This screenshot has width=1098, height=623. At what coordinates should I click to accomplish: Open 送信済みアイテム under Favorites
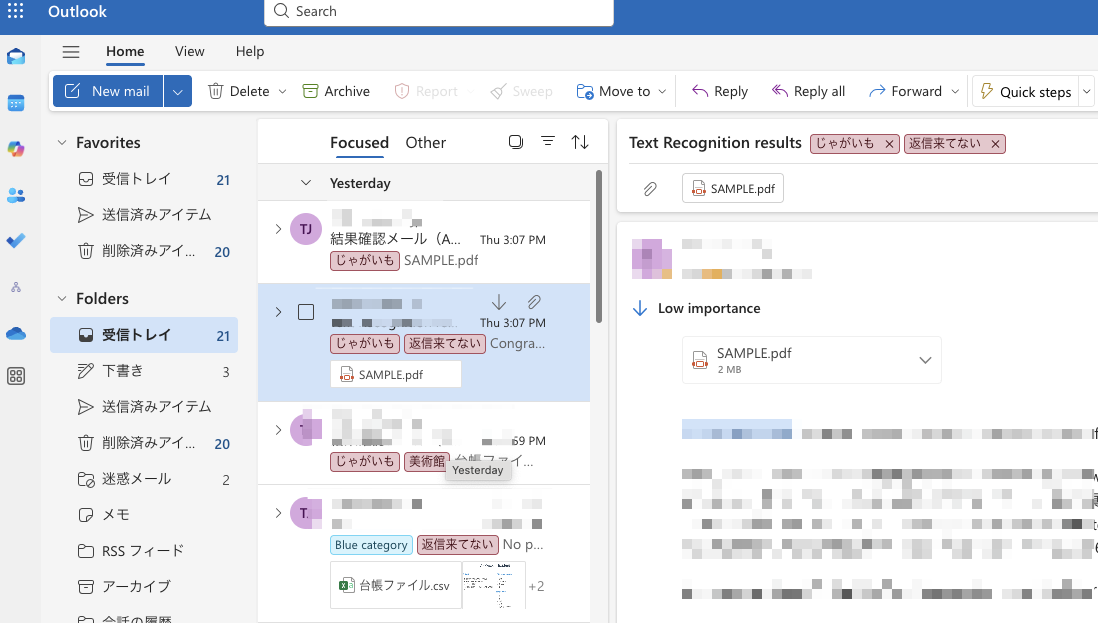(144, 215)
